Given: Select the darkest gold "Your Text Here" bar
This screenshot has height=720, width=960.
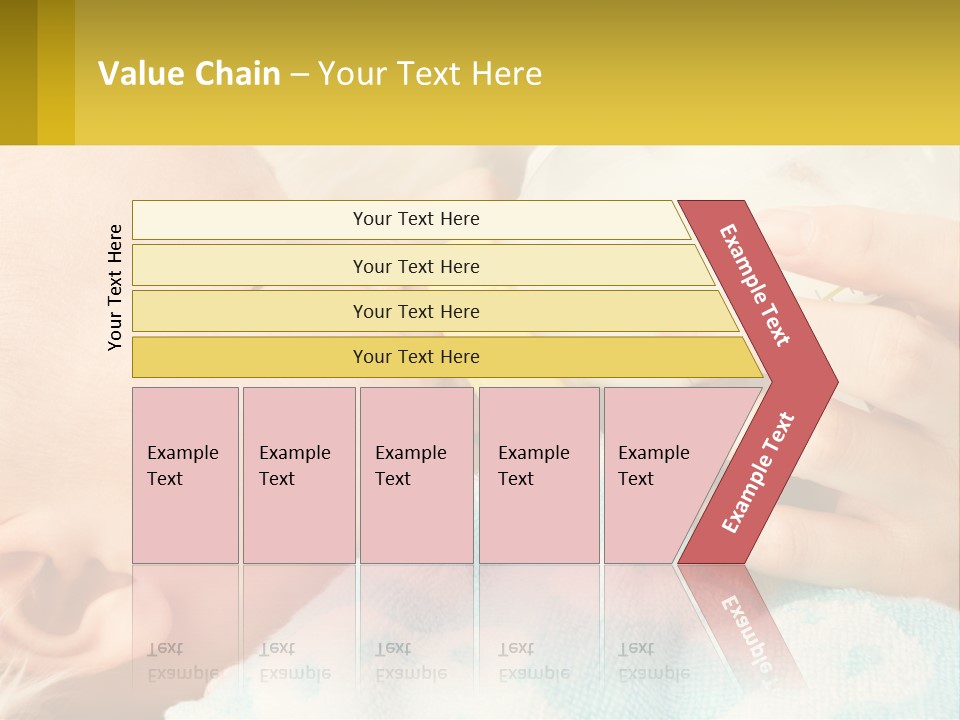Looking at the screenshot, I should [416, 357].
